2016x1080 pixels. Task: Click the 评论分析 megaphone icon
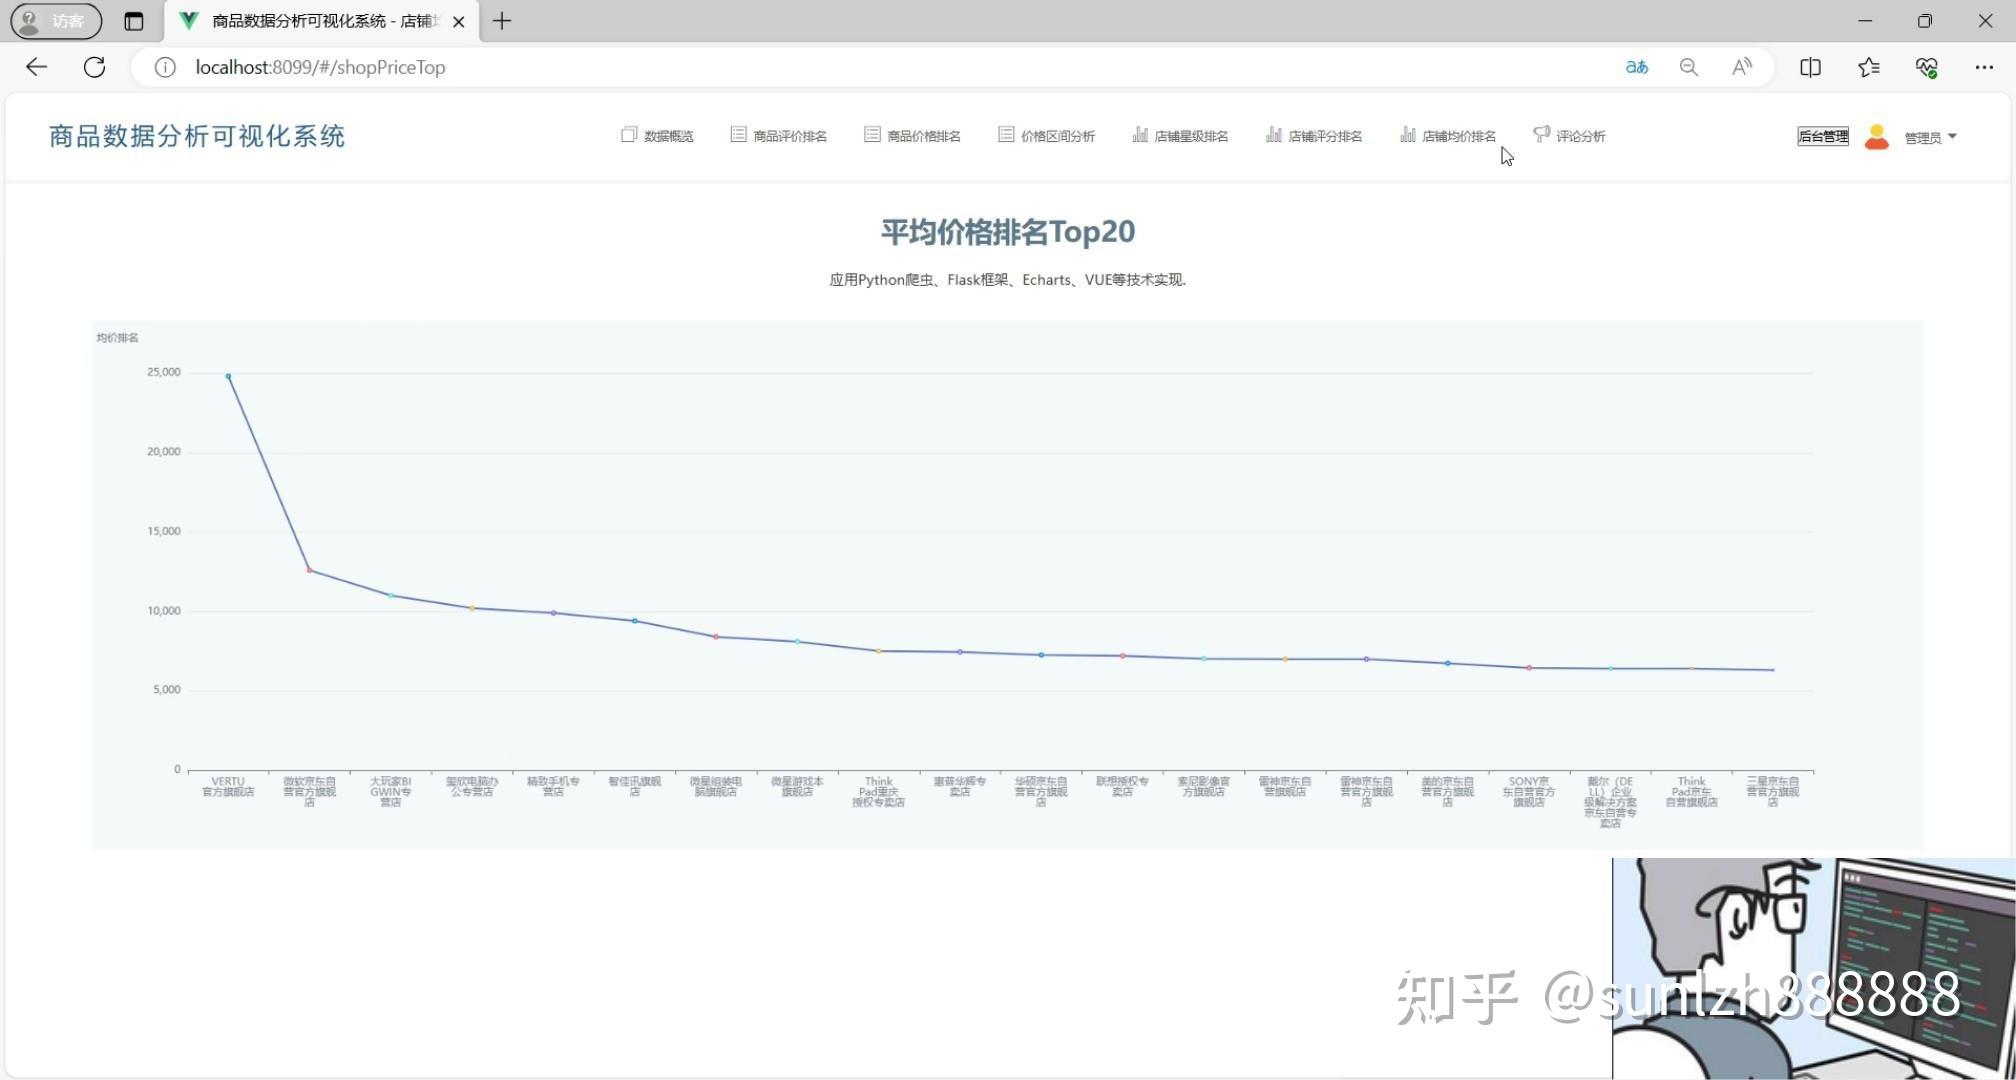(1542, 134)
